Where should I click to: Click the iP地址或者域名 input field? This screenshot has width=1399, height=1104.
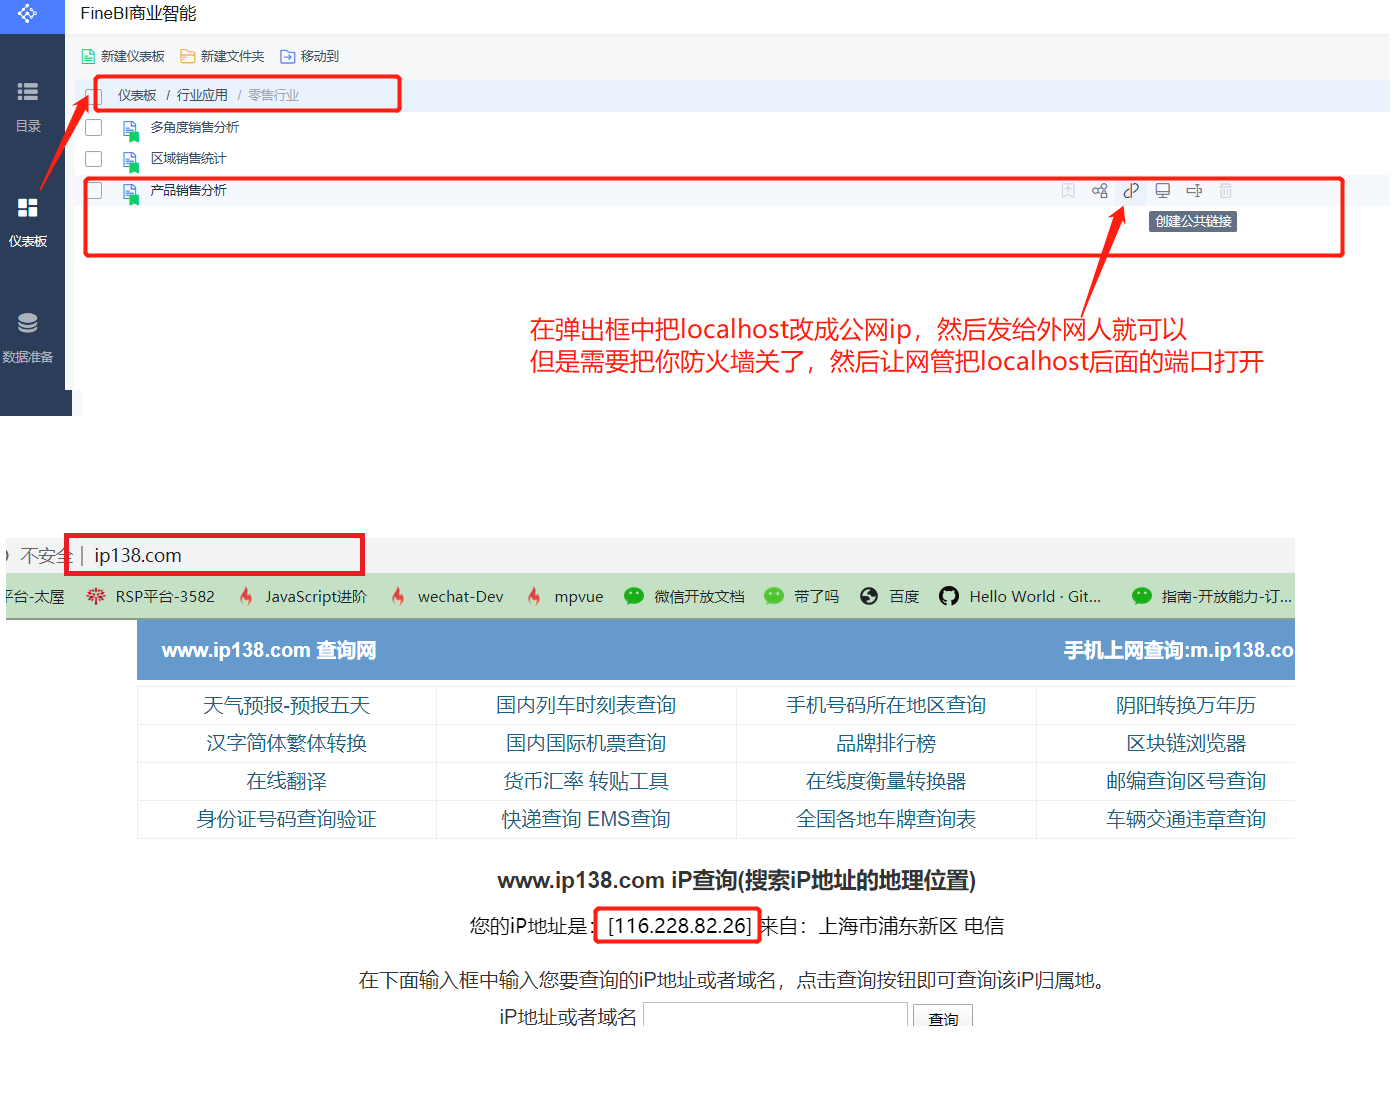775,1016
